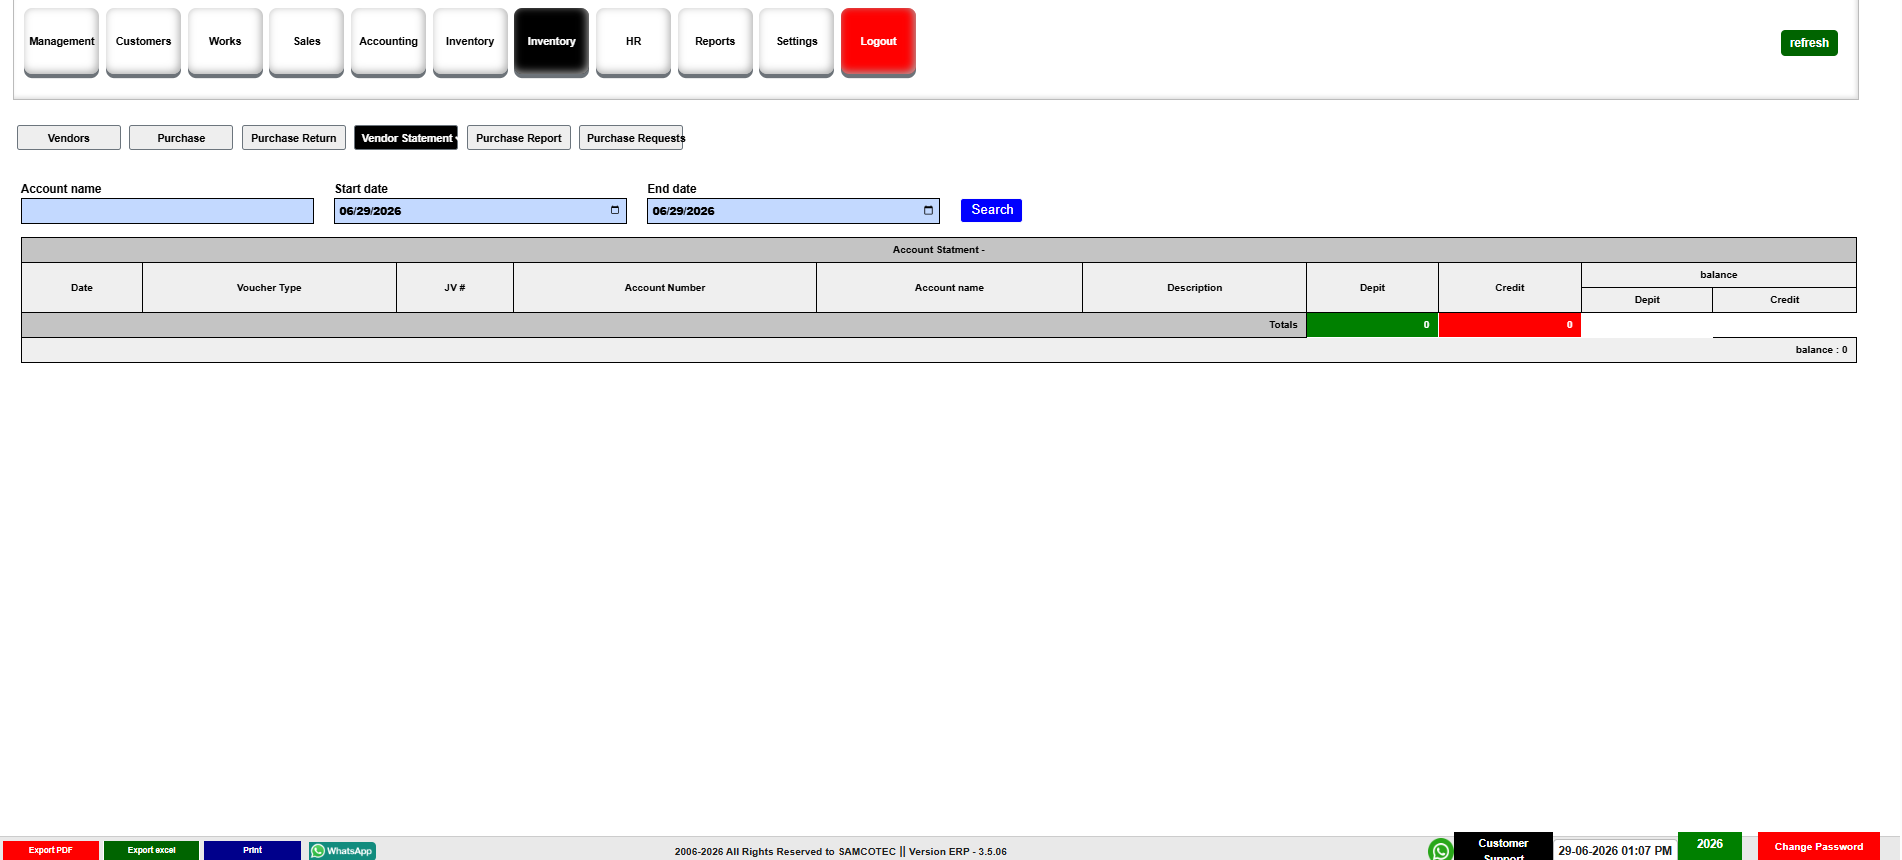Image resolution: width=1902 pixels, height=860 pixels.
Task: Click the Description column header
Action: coord(1194,288)
